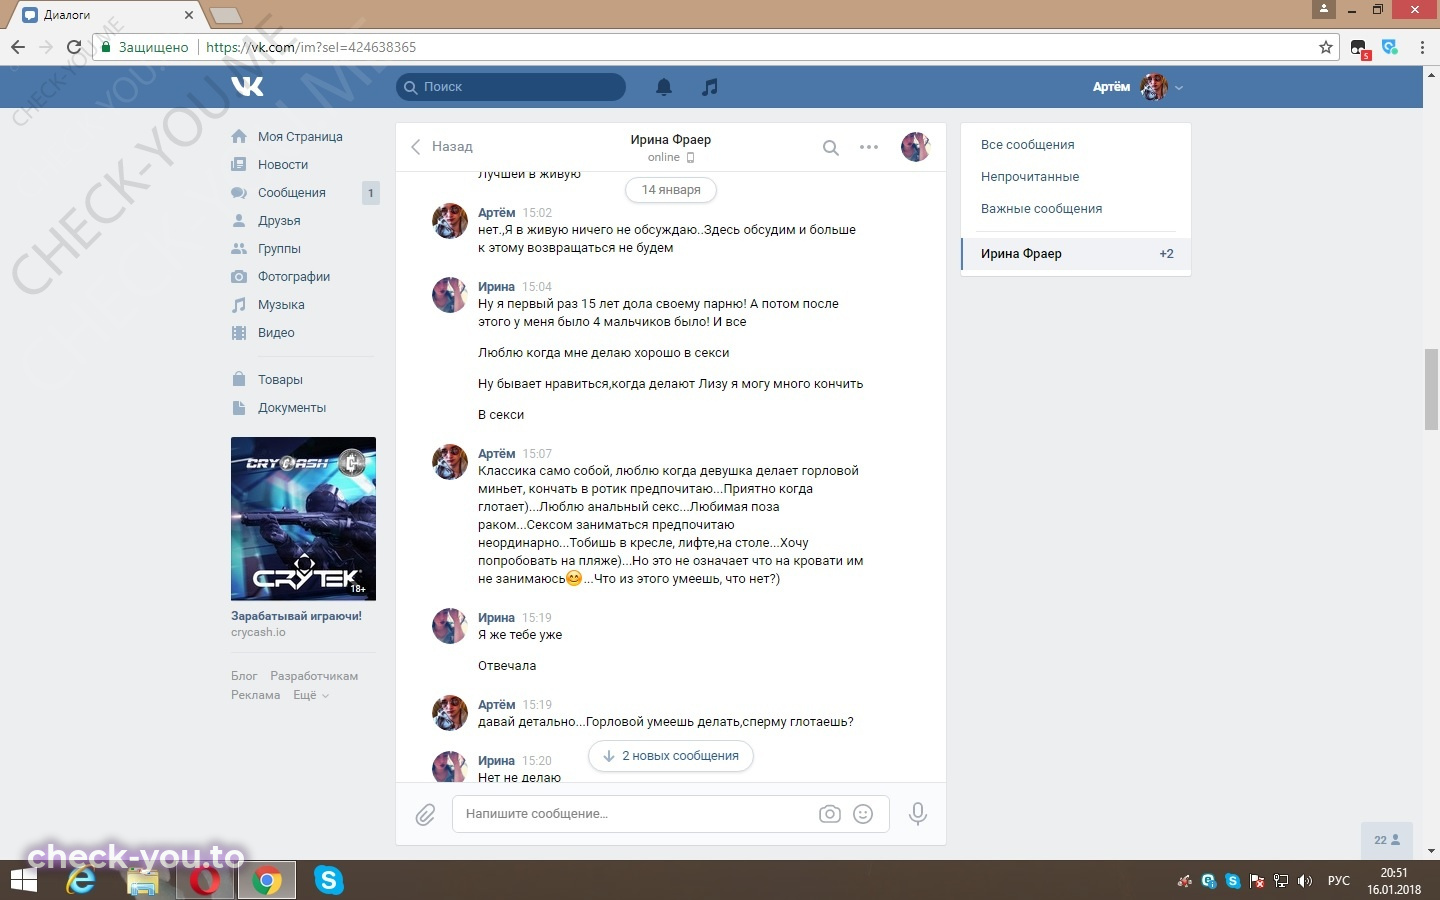1440x900 pixels.
Task: Open Сообщения in sidebar
Action: click(x=292, y=192)
